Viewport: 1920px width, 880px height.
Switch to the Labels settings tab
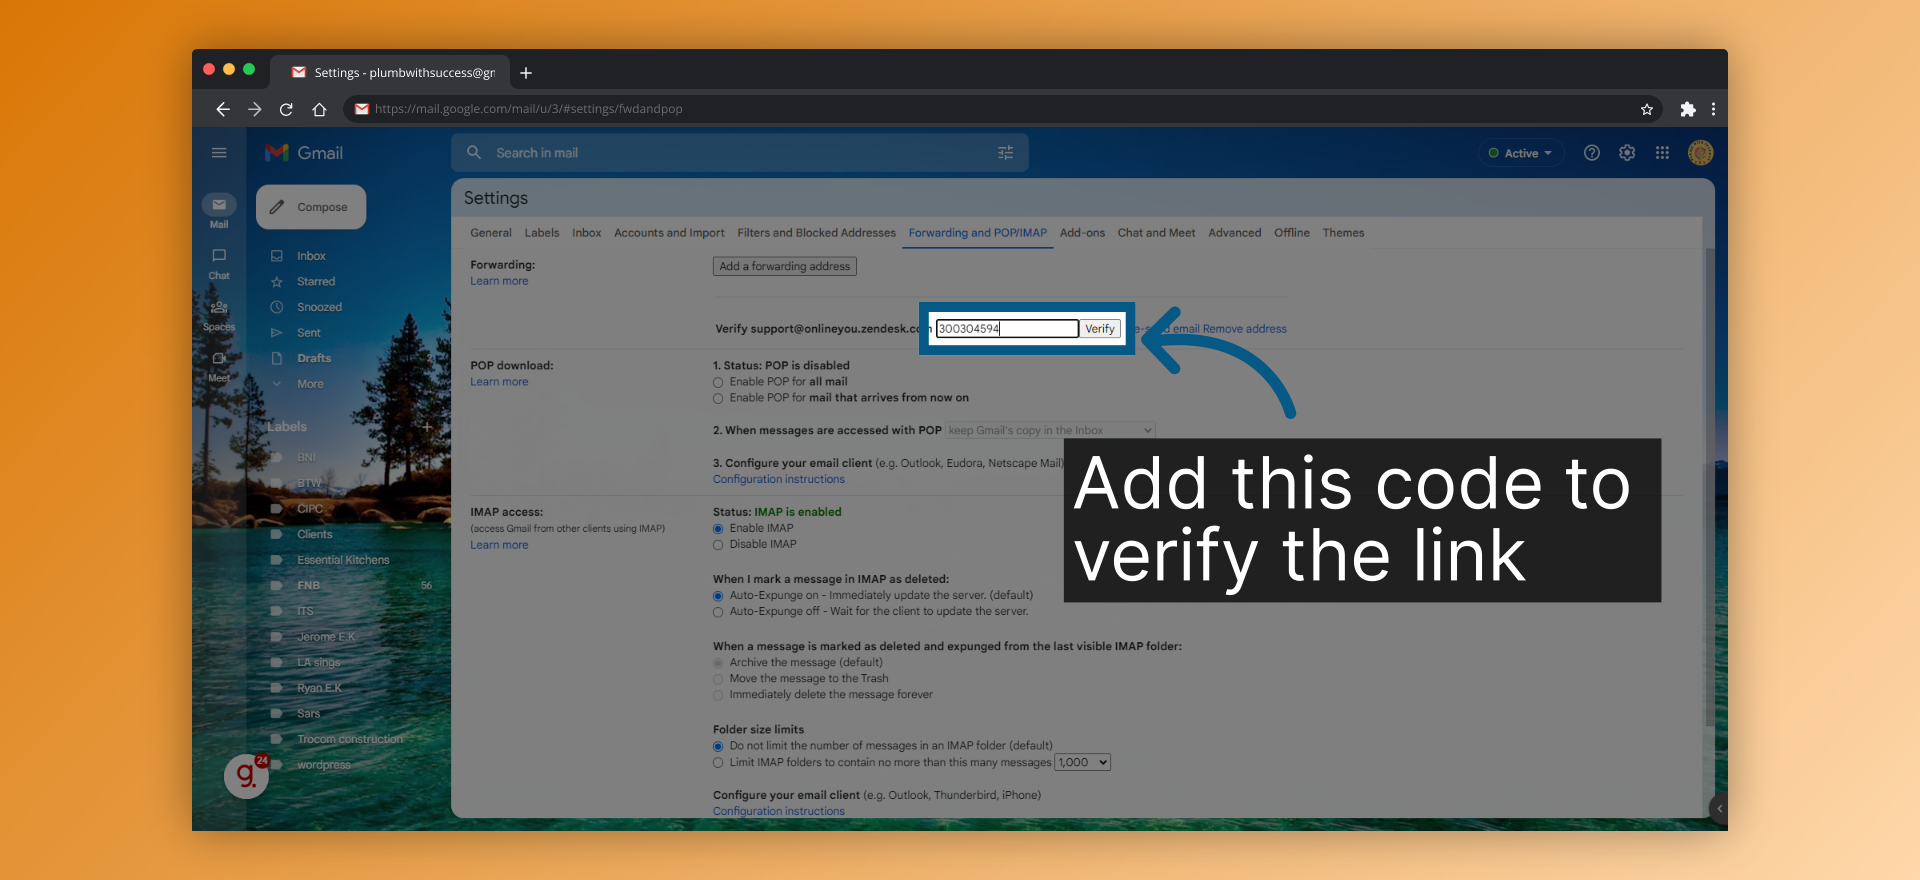pyautogui.click(x=542, y=233)
